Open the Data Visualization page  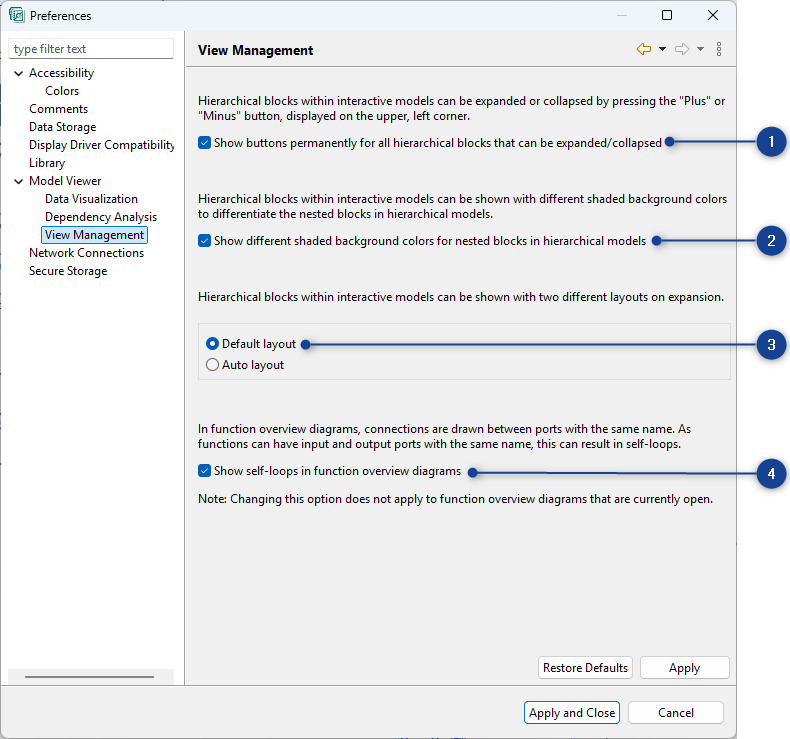(91, 199)
